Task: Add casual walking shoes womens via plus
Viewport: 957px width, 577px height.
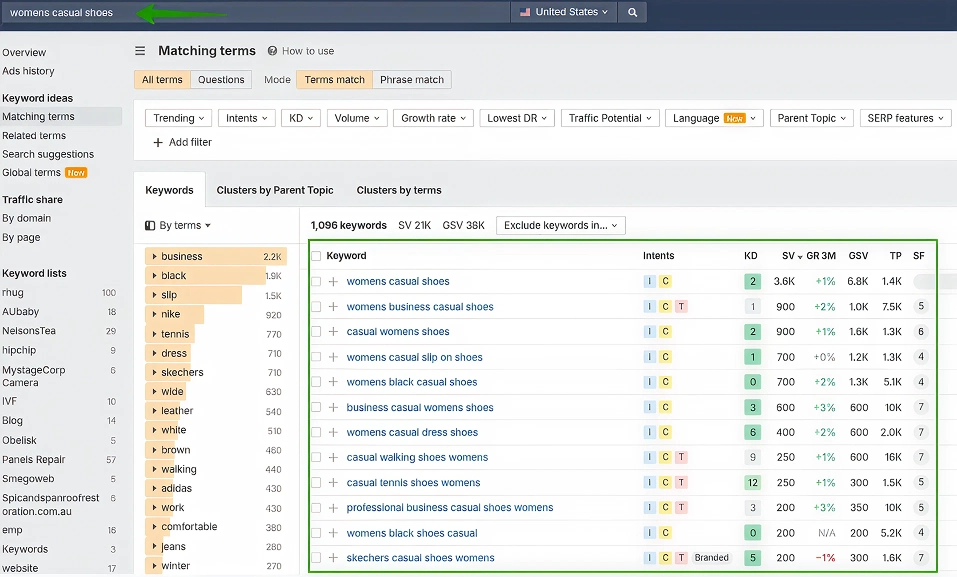Action: tap(333, 457)
